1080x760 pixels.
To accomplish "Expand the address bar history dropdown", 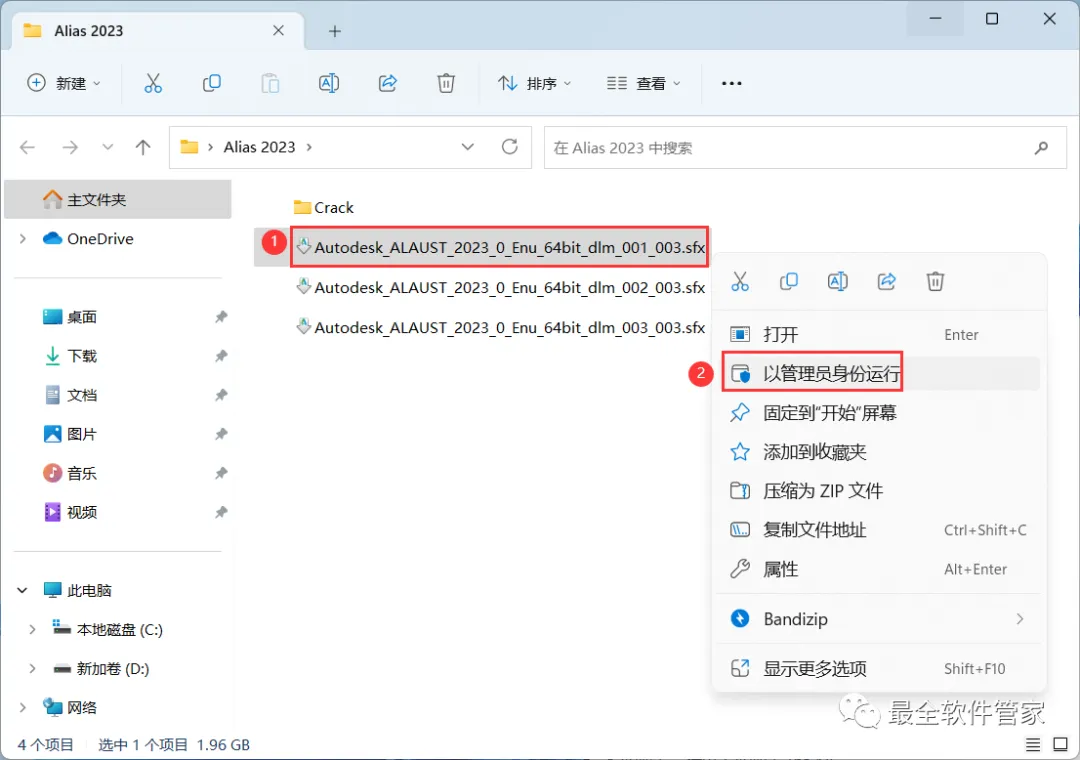I will [x=468, y=147].
